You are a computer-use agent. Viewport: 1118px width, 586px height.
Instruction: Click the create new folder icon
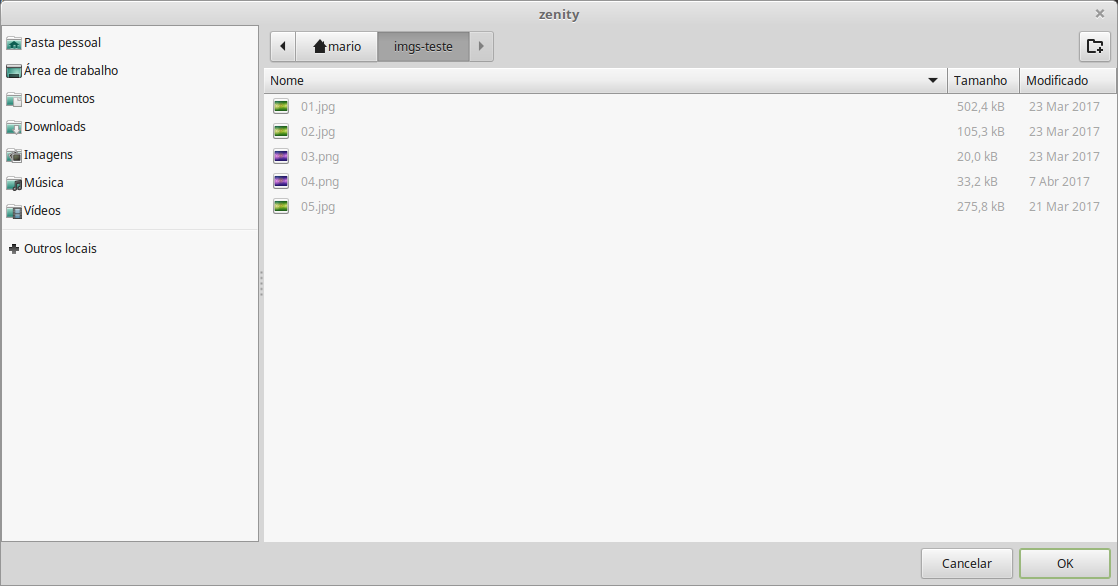[x=1094, y=46]
